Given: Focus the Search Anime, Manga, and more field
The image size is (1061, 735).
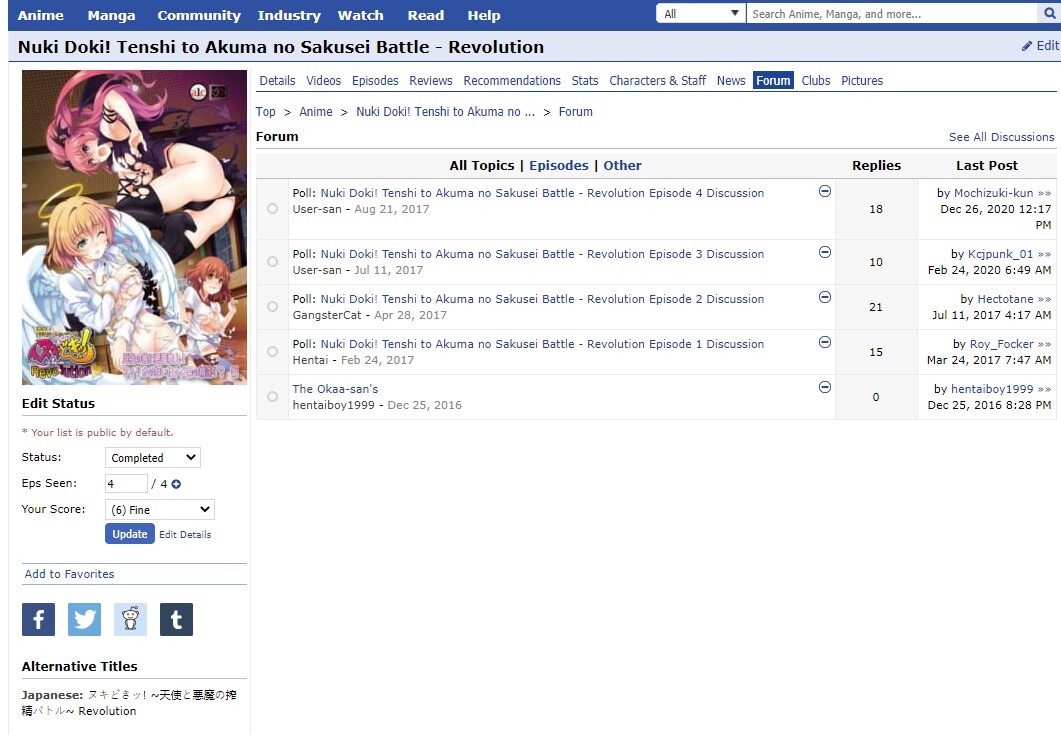Looking at the screenshot, I should coord(893,14).
